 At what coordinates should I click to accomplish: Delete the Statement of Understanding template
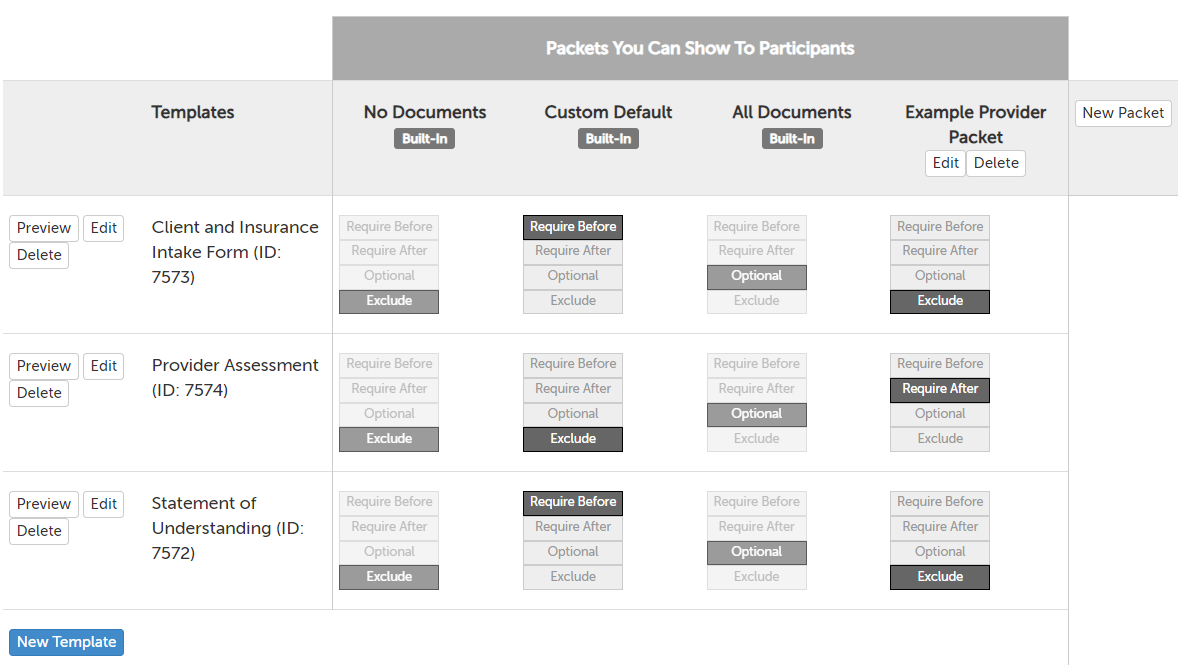coord(38,531)
